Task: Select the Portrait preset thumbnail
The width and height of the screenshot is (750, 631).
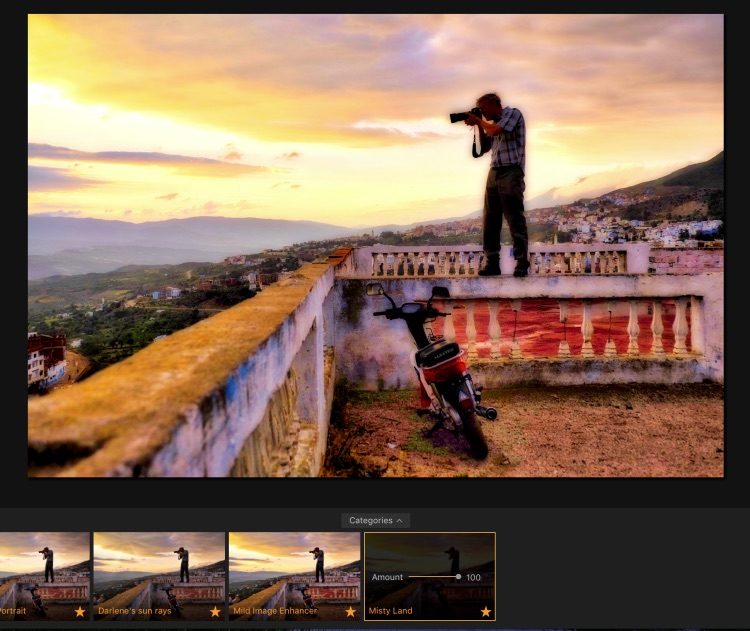Action: [44, 576]
